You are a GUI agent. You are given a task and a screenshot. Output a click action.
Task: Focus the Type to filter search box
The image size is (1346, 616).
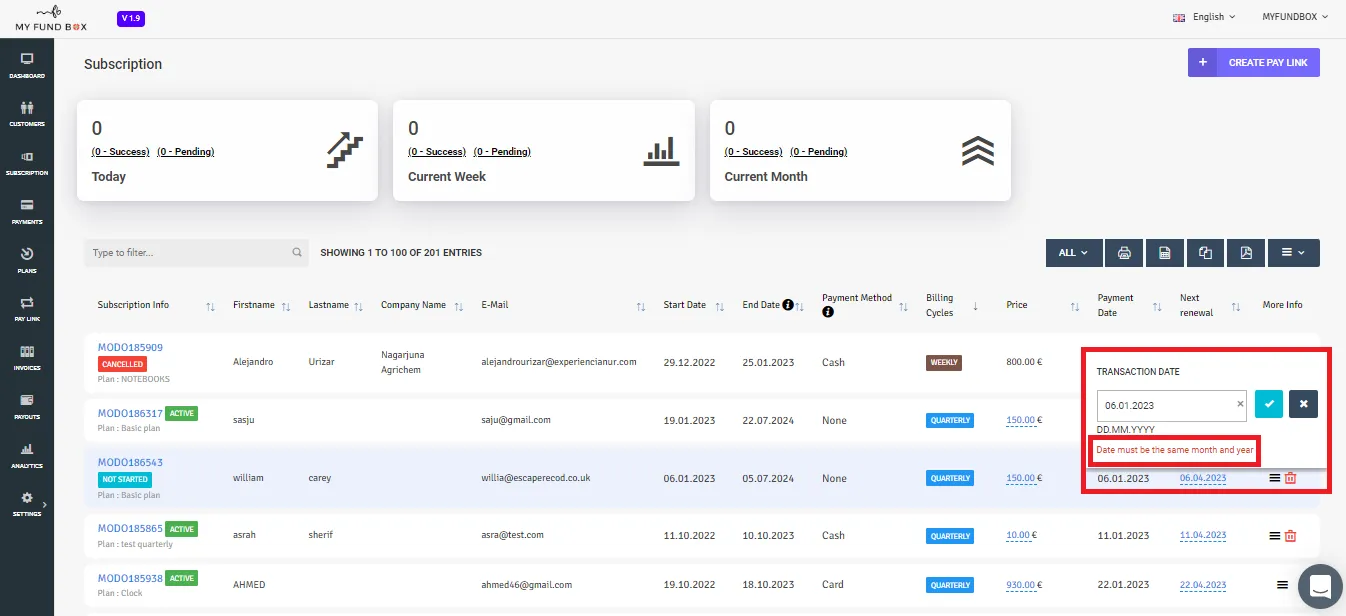195,253
